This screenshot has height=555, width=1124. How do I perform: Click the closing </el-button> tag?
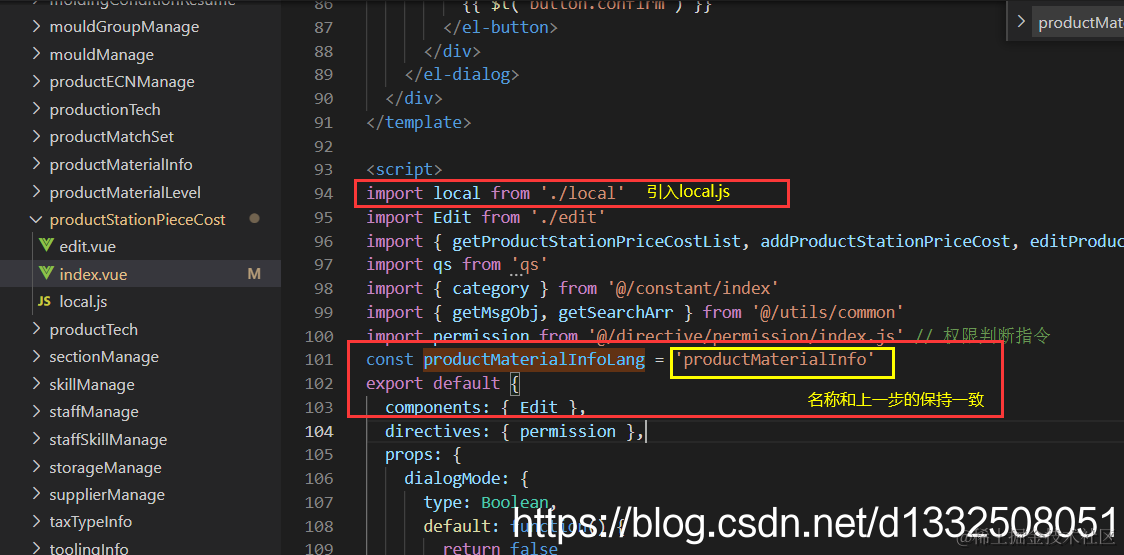coord(500,27)
